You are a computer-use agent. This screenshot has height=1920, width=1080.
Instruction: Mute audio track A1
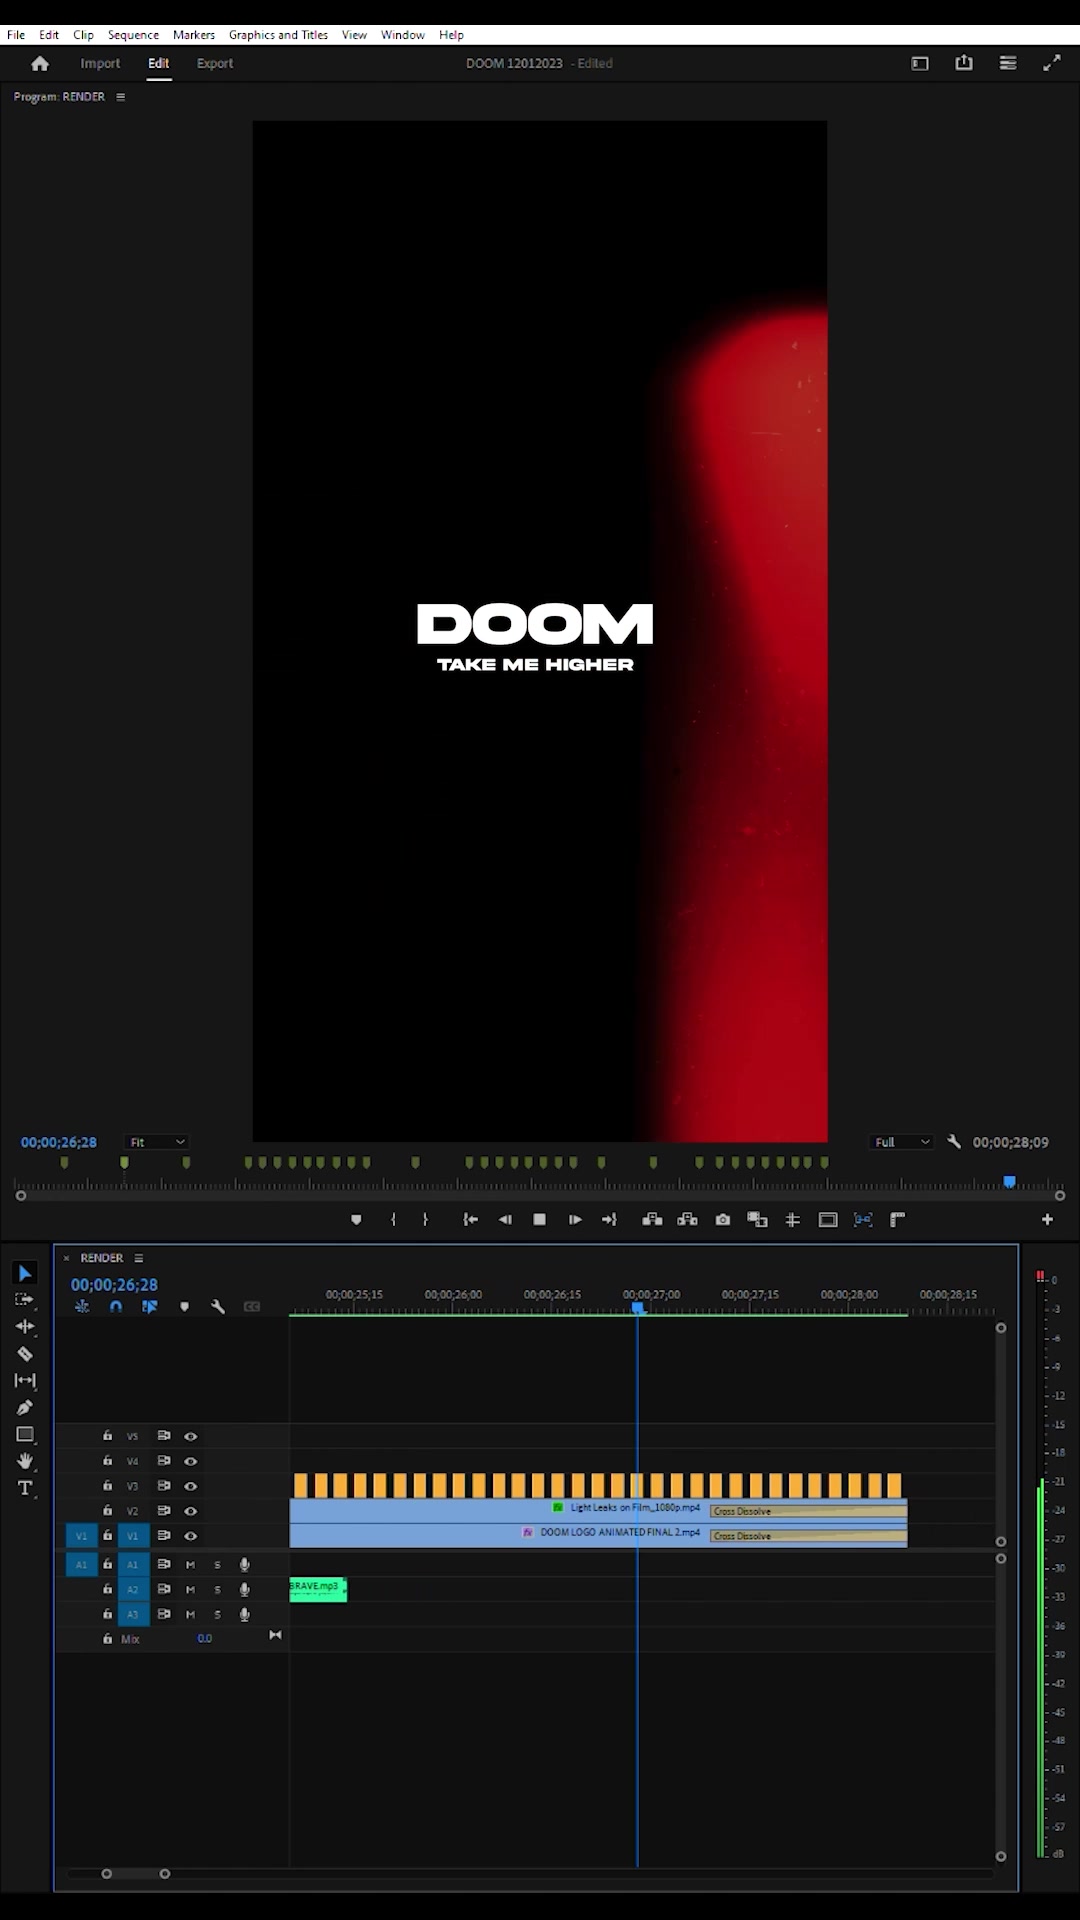coord(190,1565)
